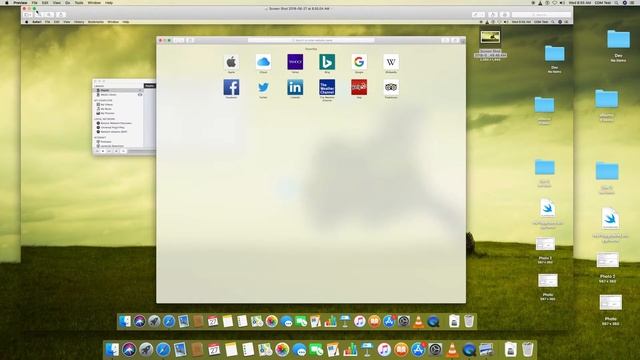The image size is (640, 360).
Task: Click Safari window's sidebar toggle button
Action: pyautogui.click(x=190, y=40)
